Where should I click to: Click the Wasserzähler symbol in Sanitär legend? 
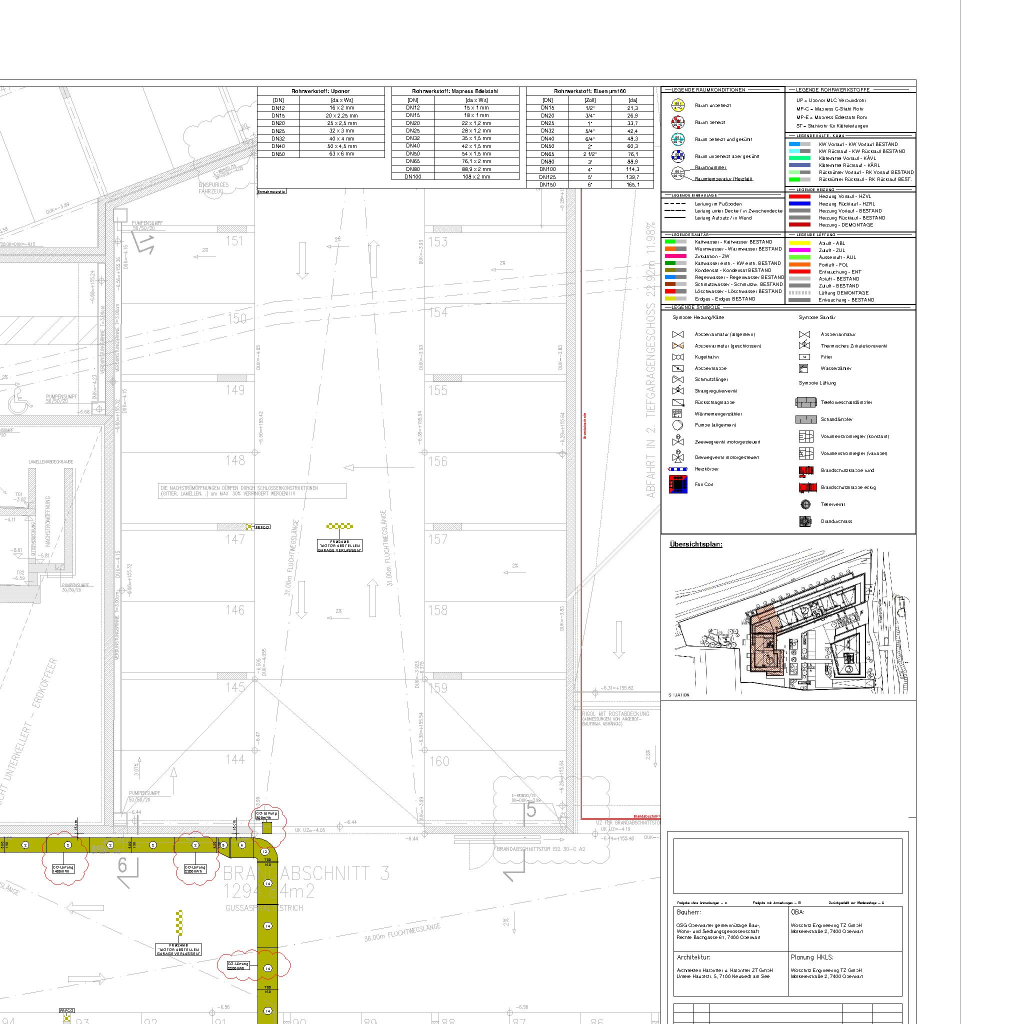[x=803, y=368]
